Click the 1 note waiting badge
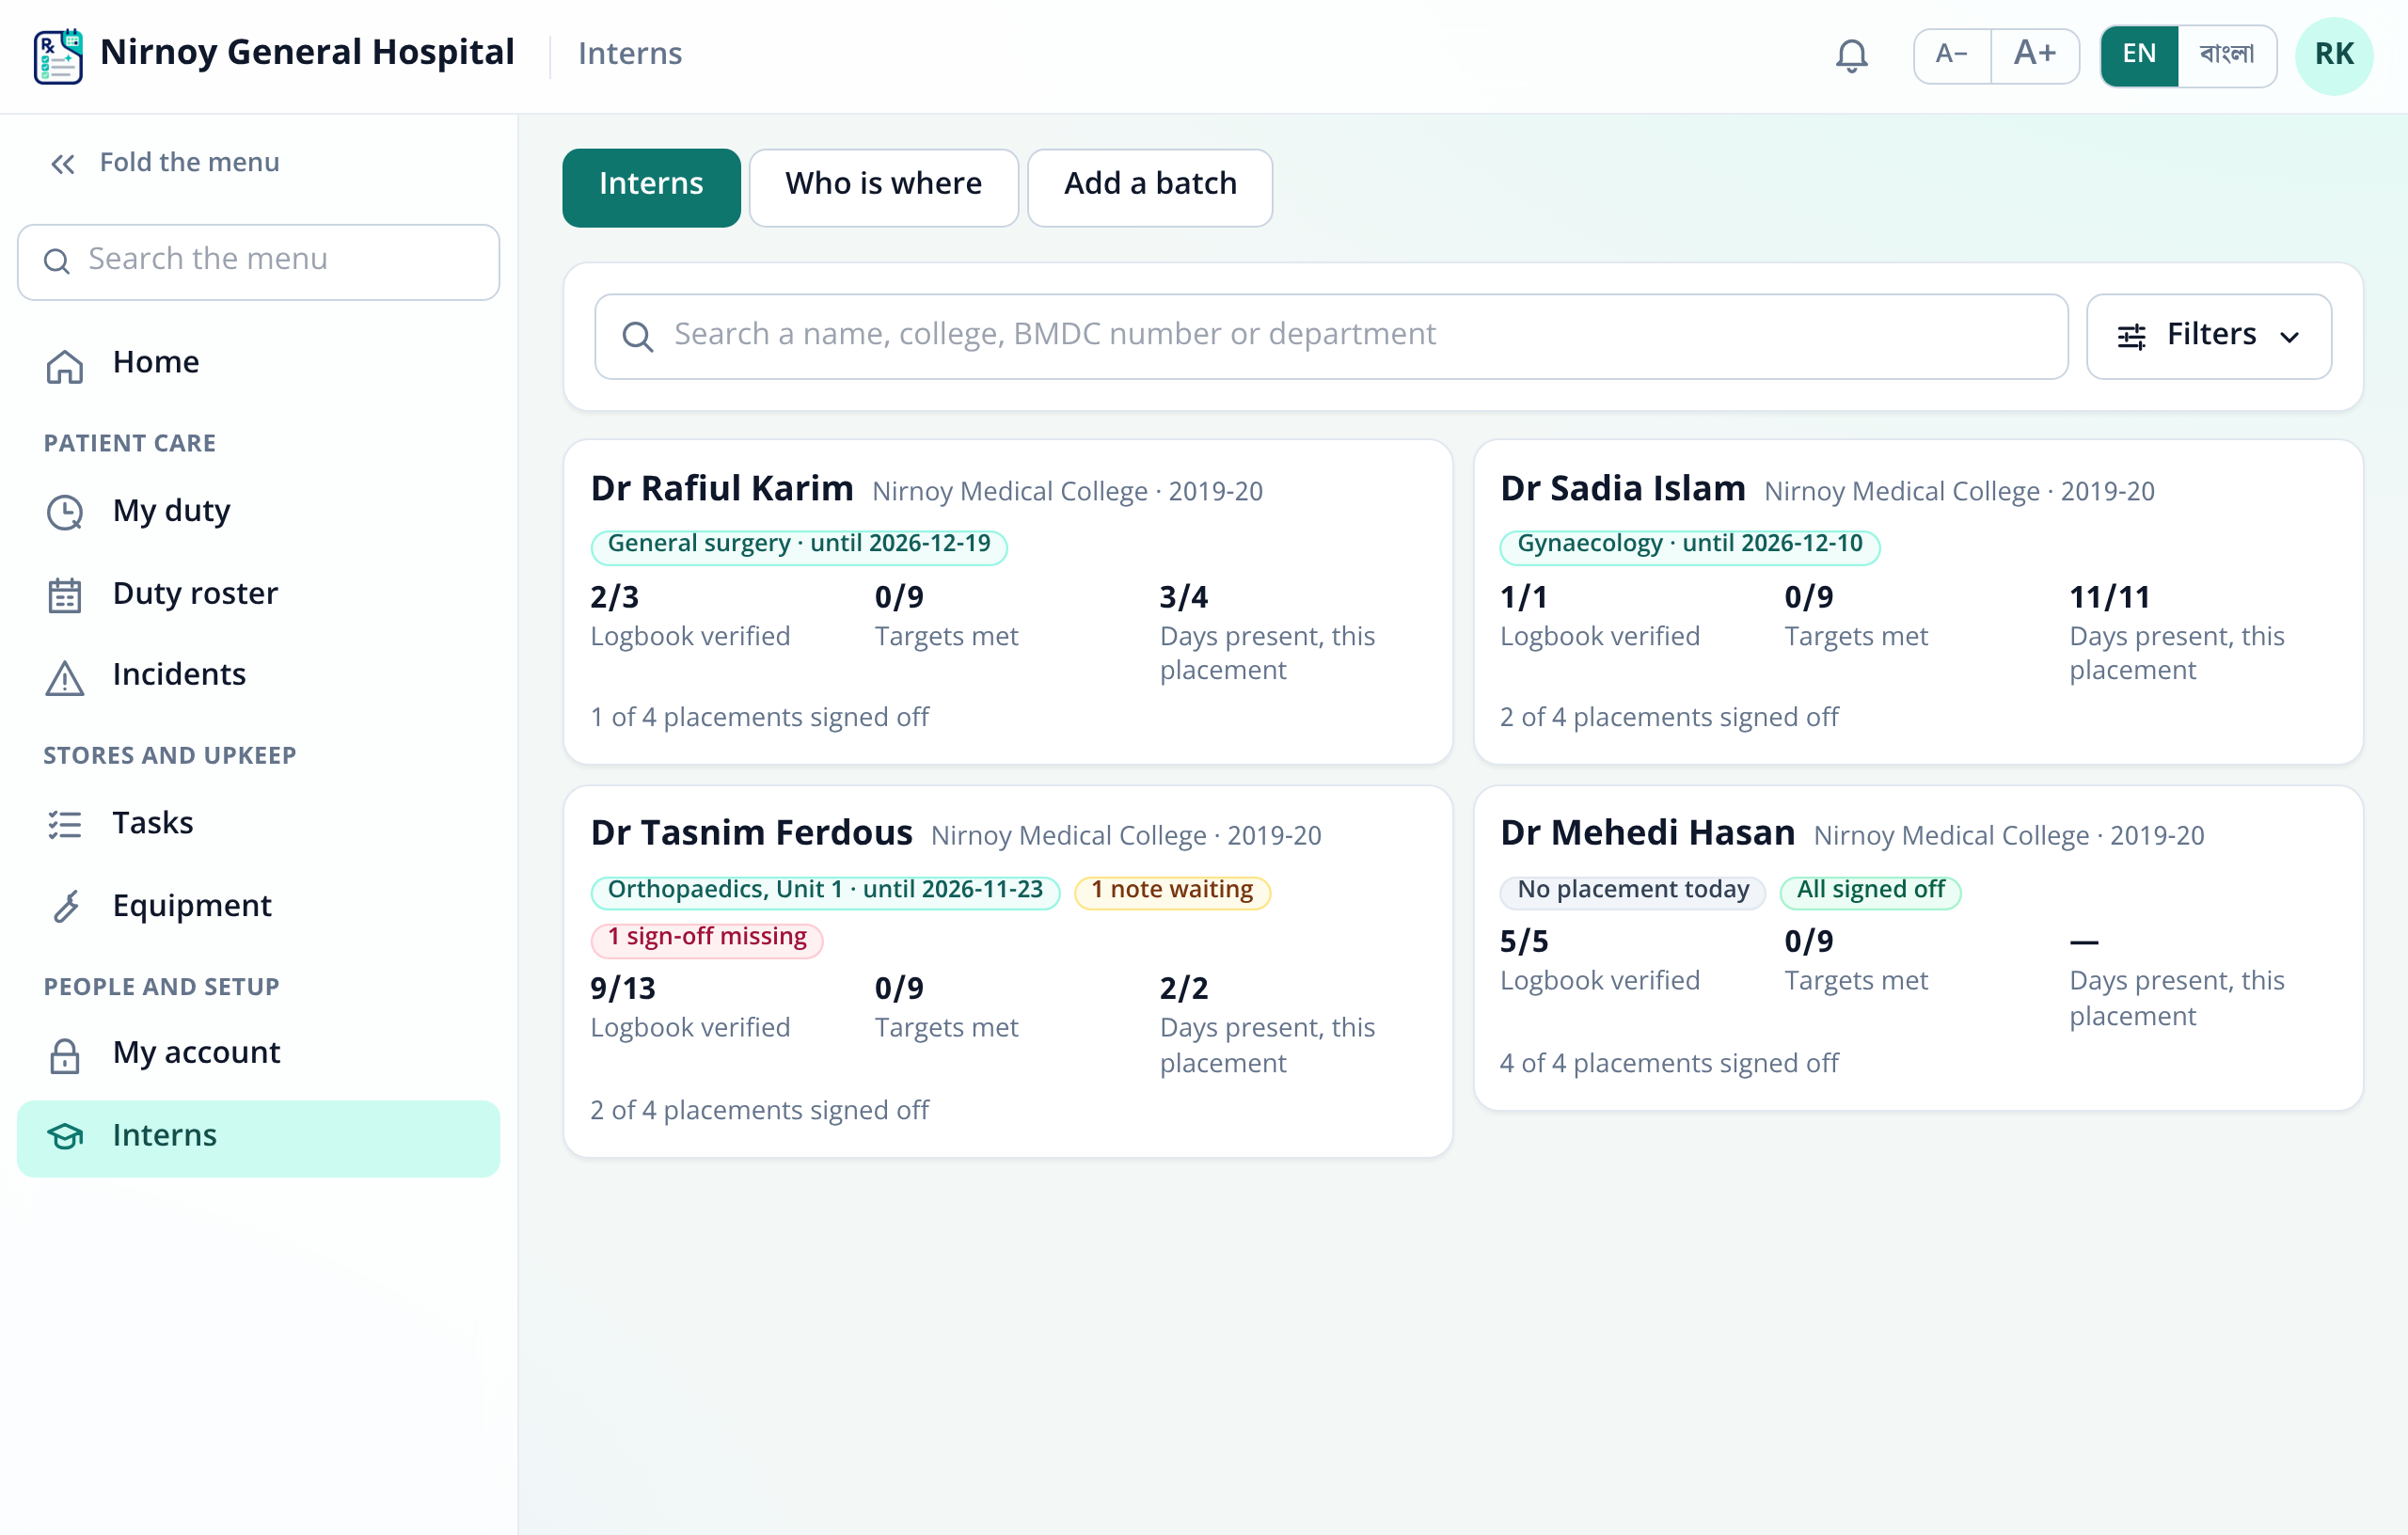This screenshot has width=2408, height=1535. click(x=1171, y=891)
